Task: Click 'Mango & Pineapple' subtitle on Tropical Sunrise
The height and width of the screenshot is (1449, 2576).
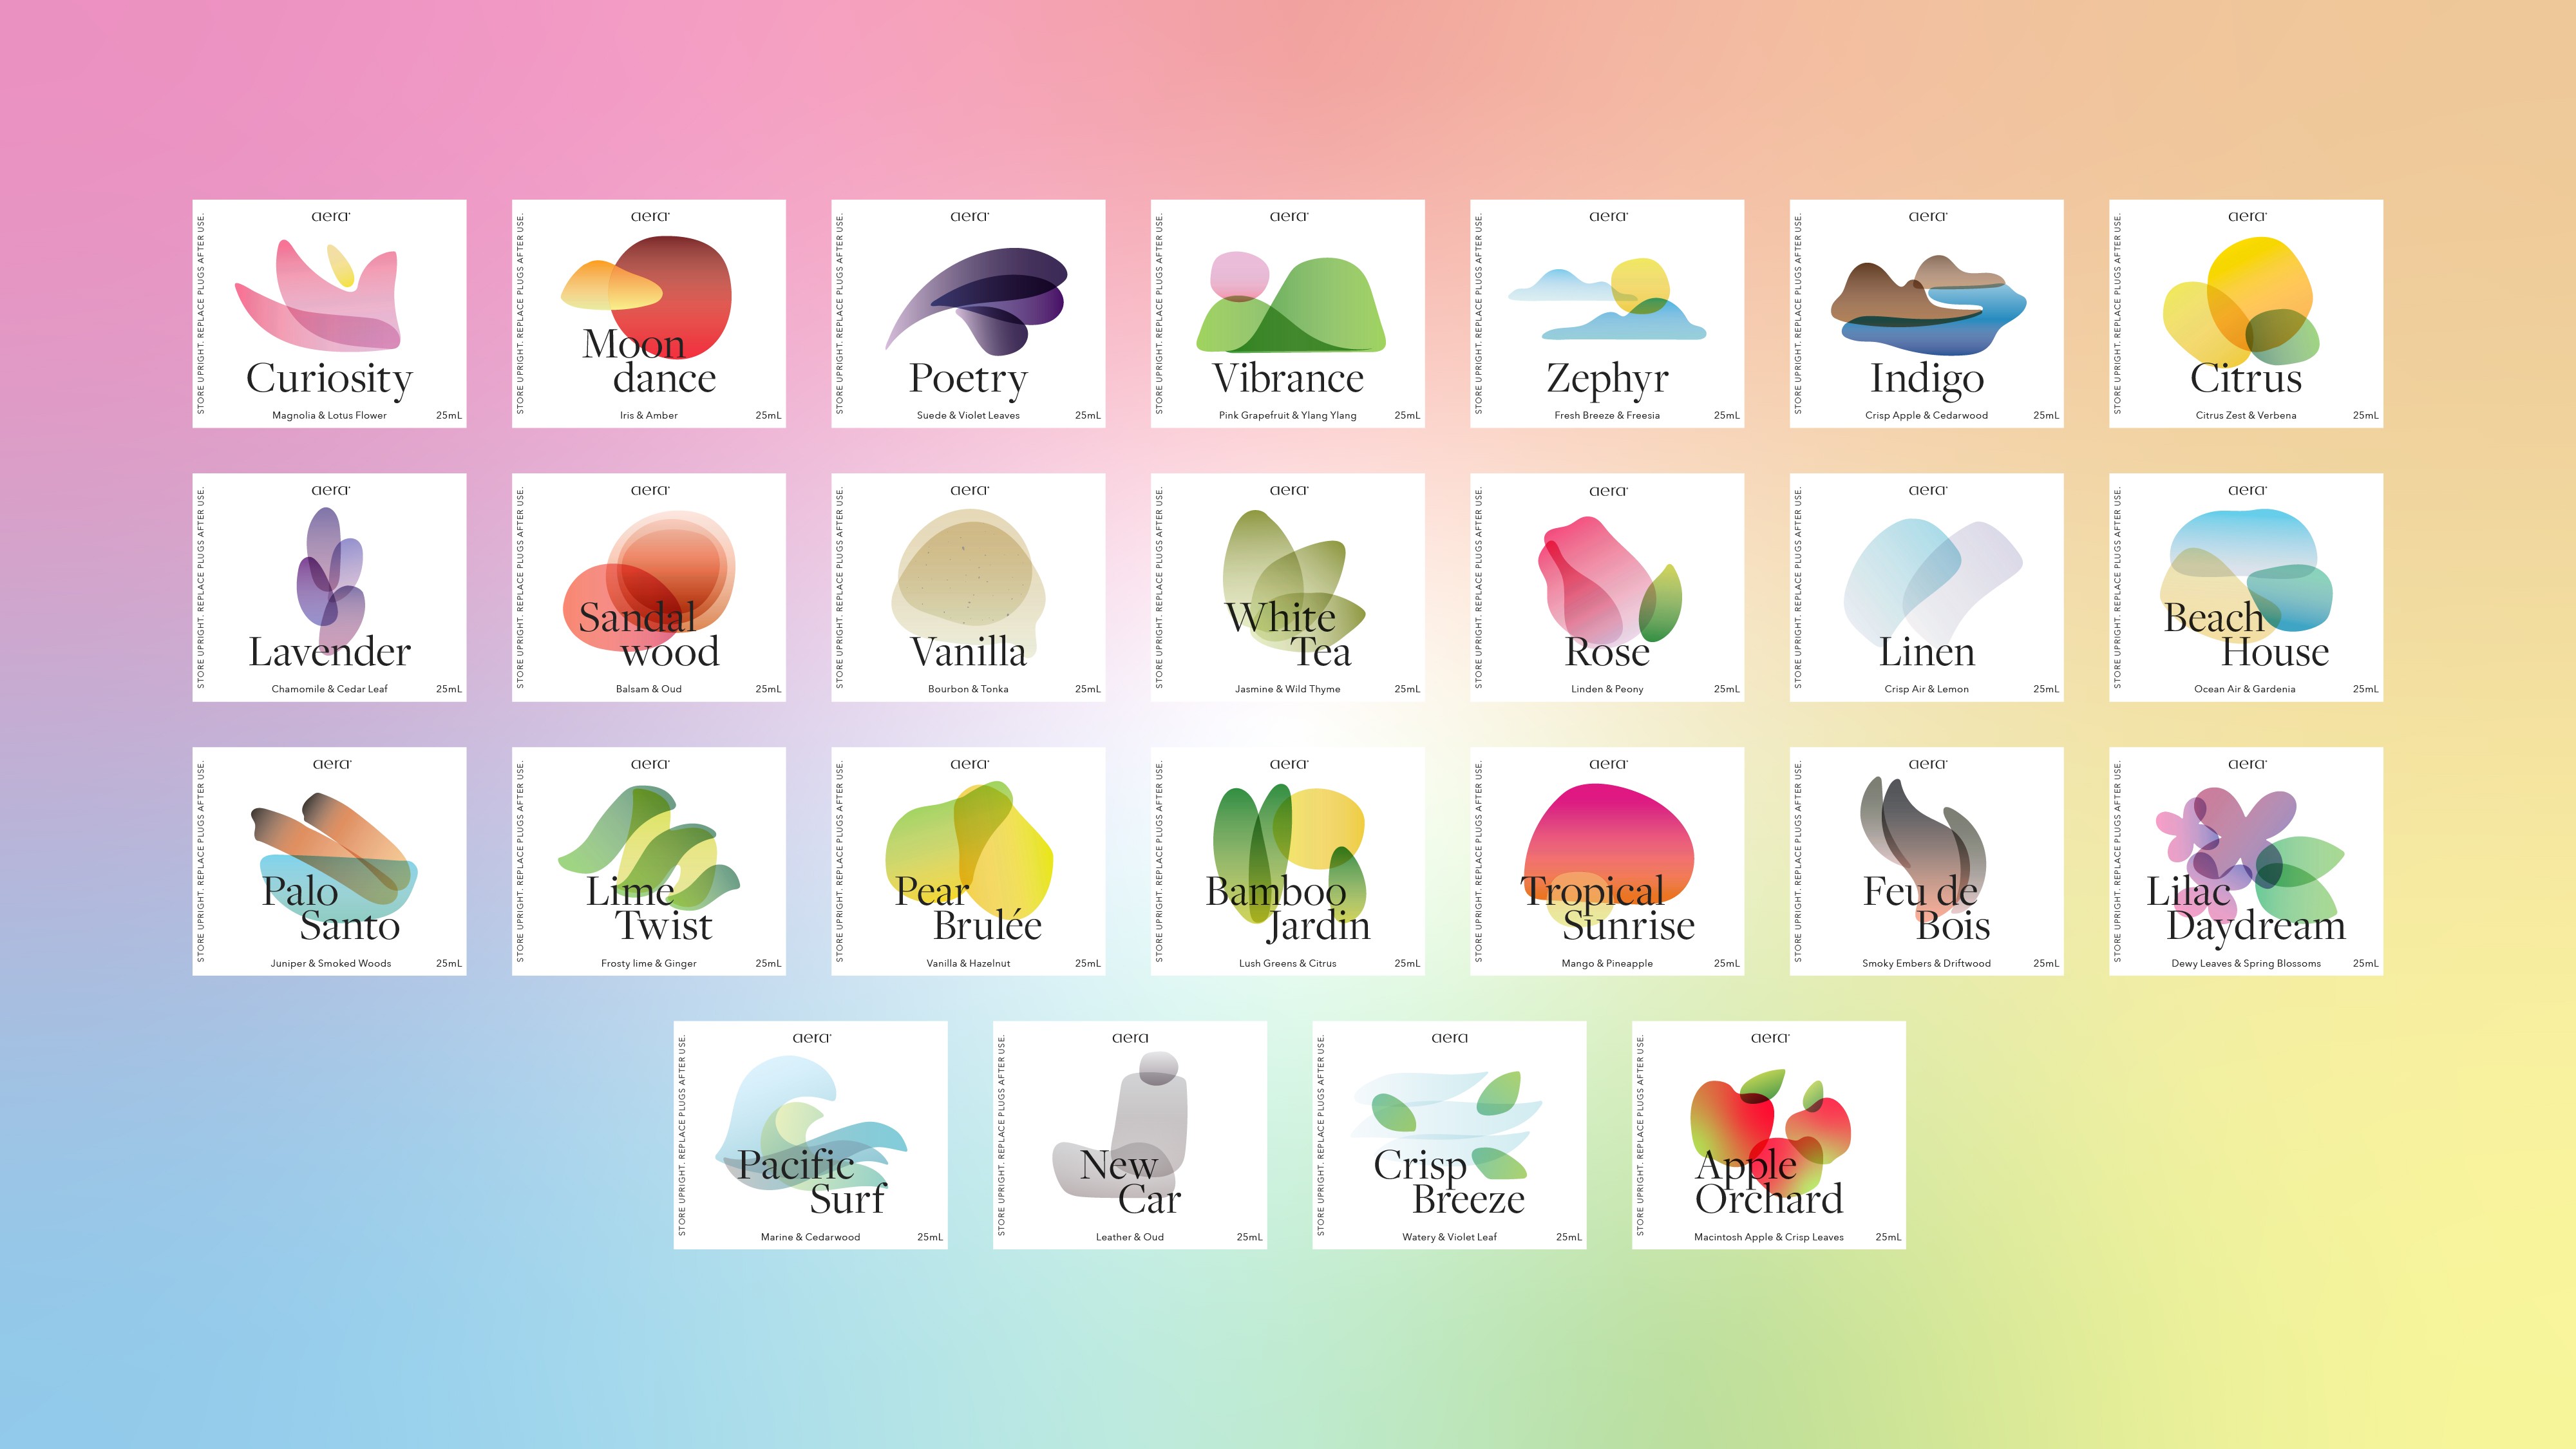Action: 1607,963
